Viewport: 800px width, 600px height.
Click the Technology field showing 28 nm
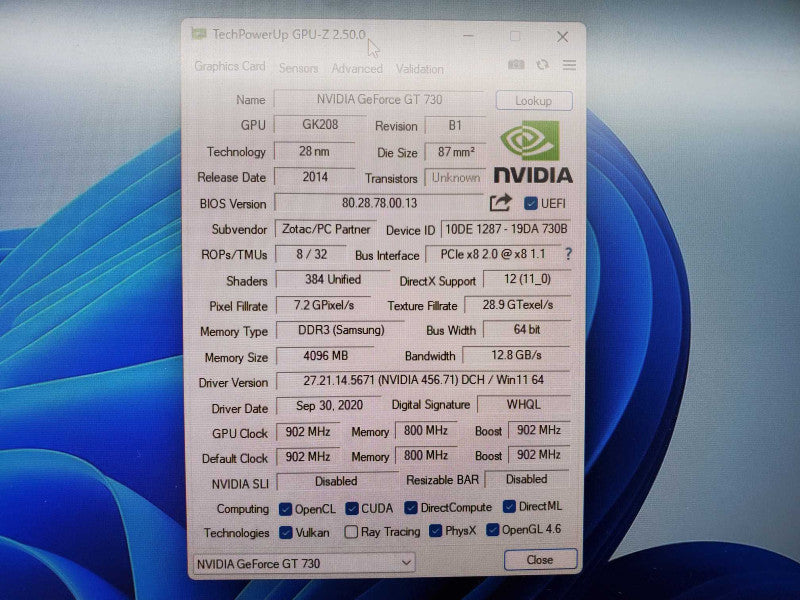tap(314, 151)
